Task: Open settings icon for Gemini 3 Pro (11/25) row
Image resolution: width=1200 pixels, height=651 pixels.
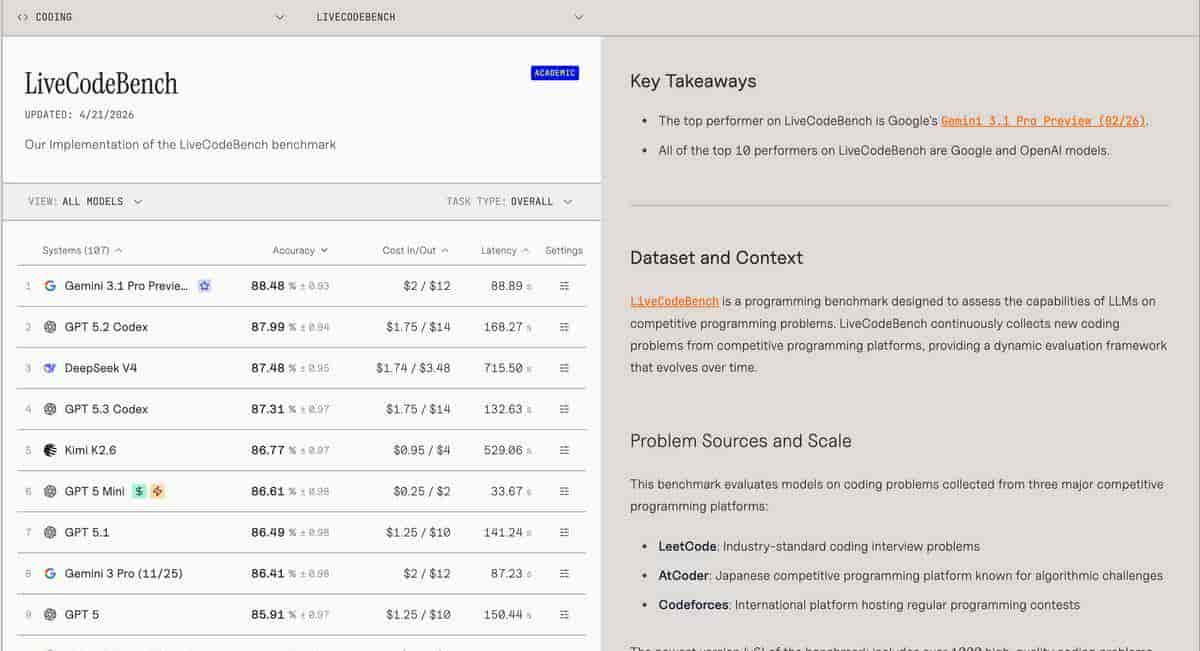Action: pos(564,573)
